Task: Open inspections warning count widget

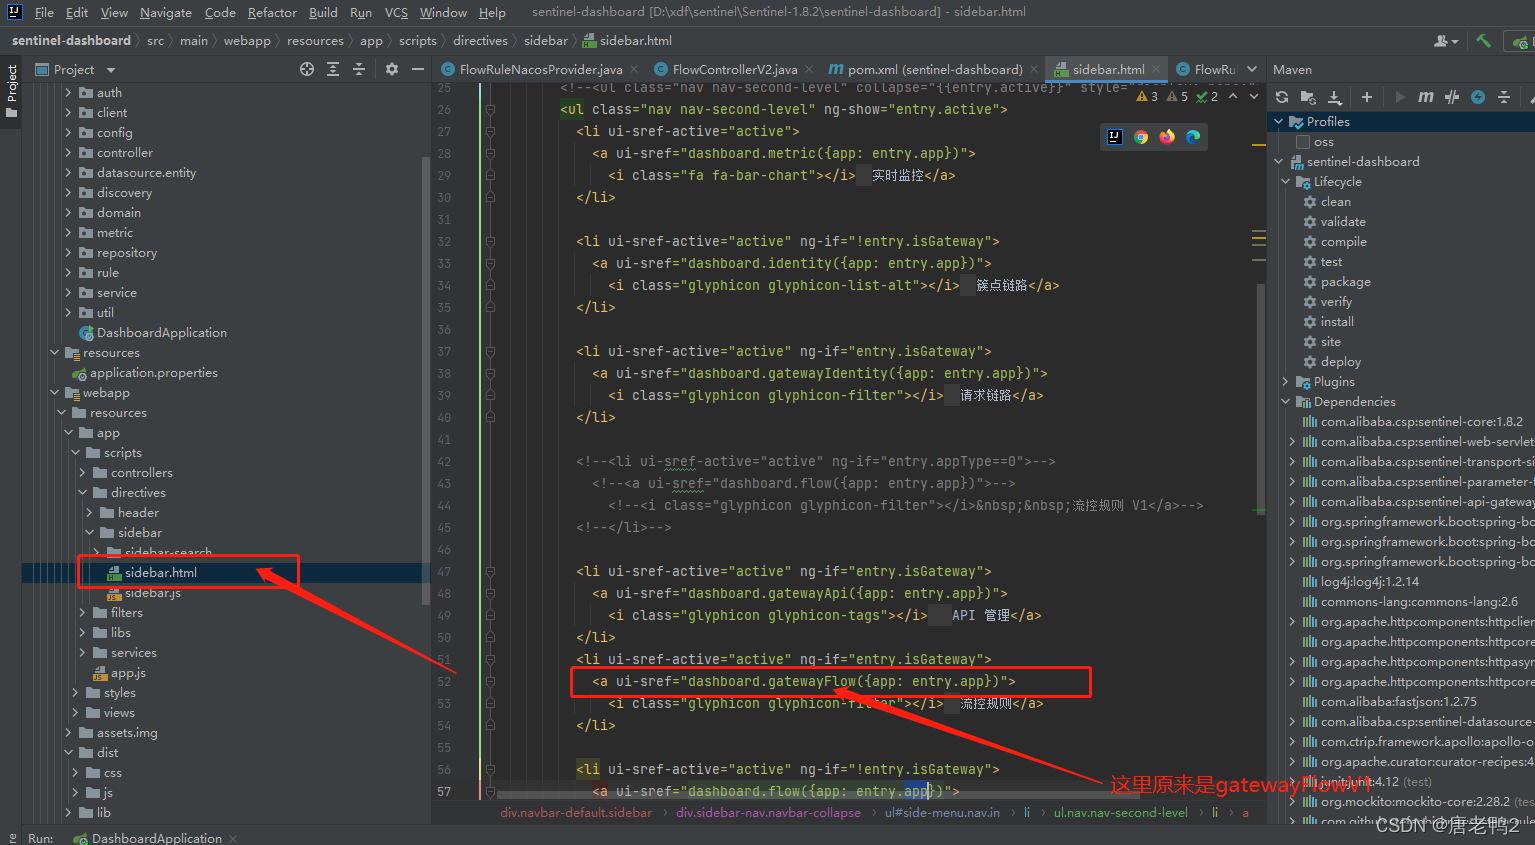Action: pos(1177,97)
